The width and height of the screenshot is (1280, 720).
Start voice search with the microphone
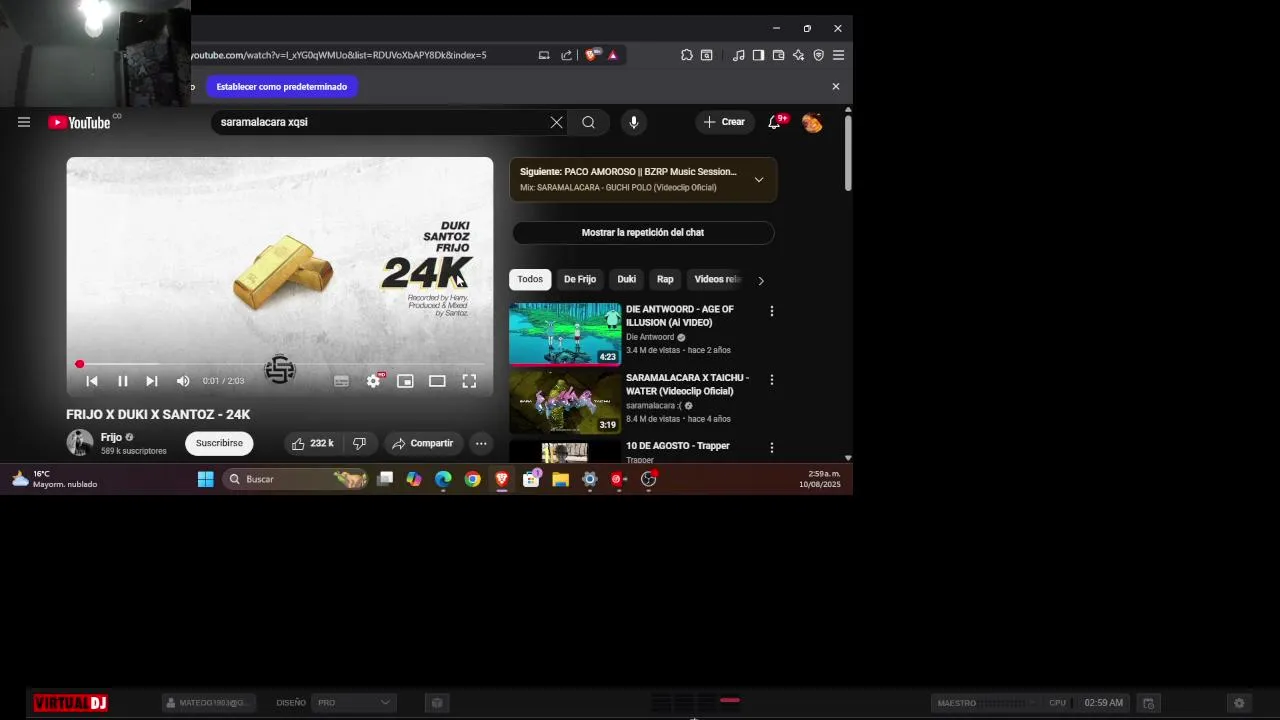click(x=633, y=122)
